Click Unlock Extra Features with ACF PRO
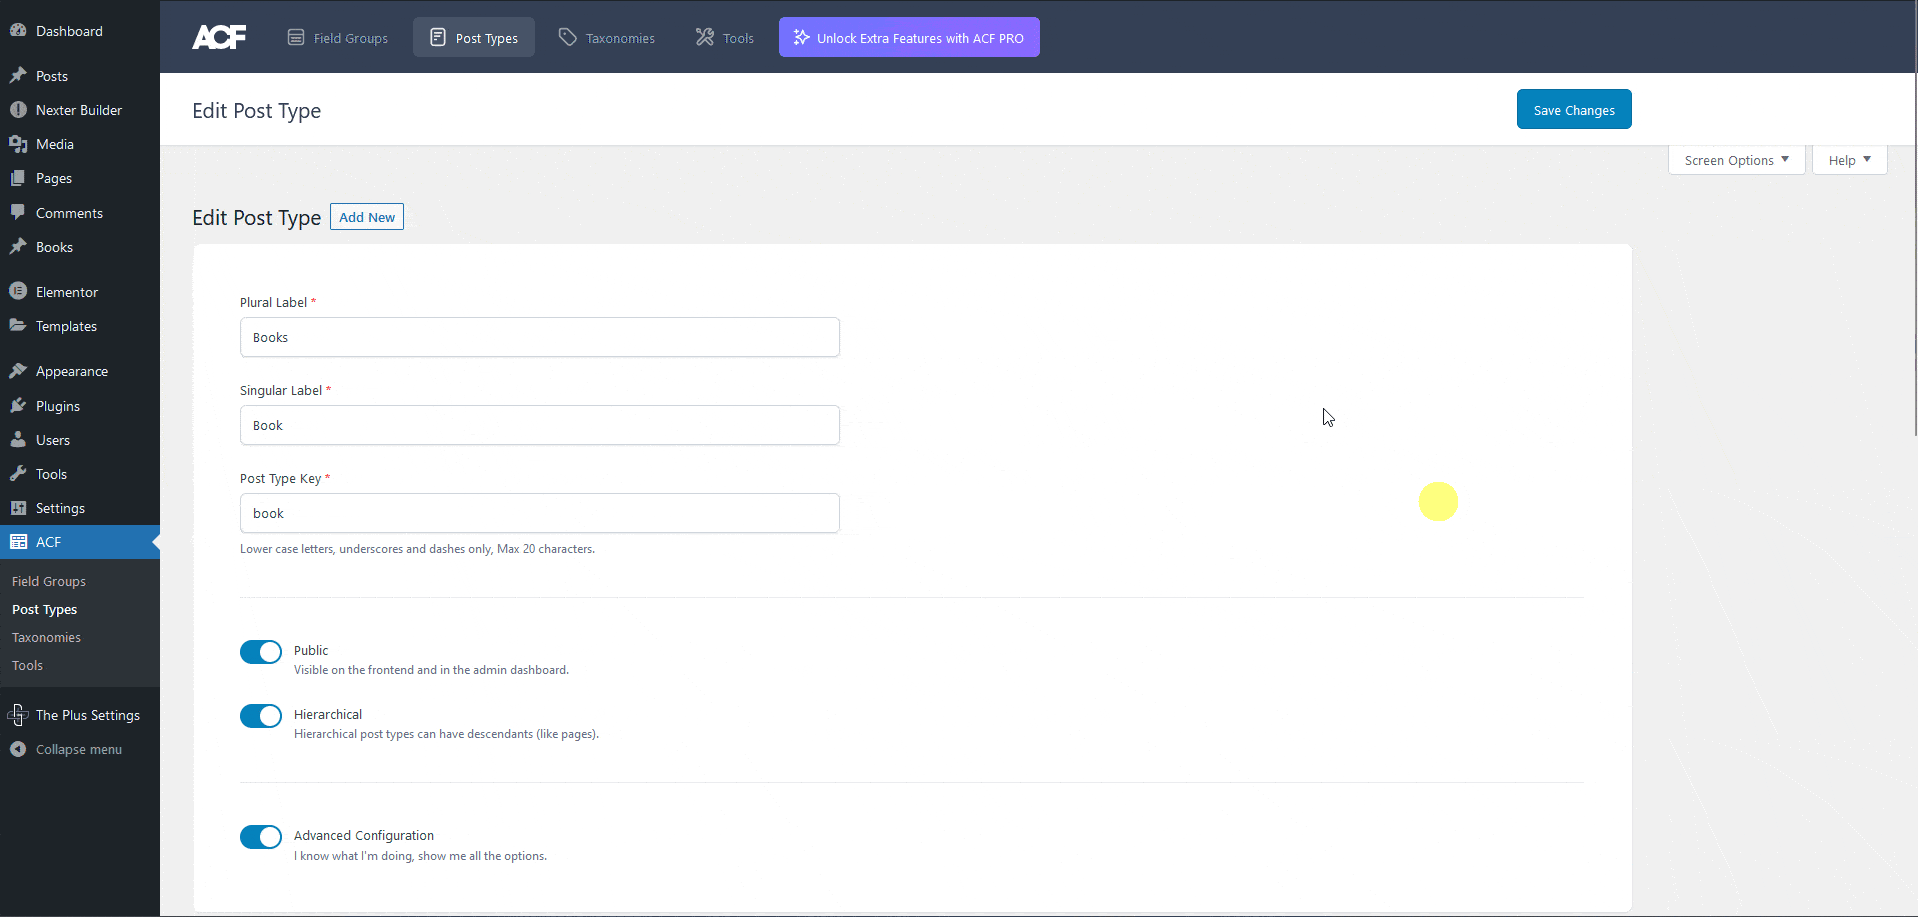 908,37
